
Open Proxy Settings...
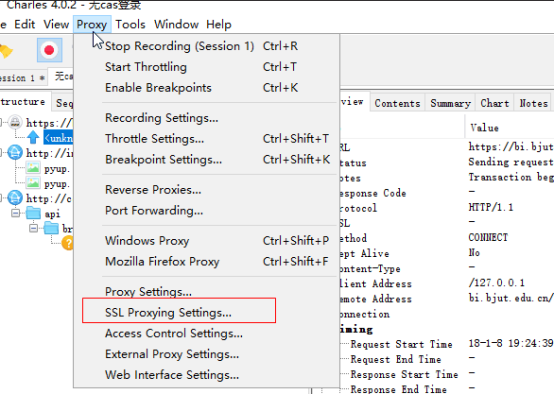click(206, 292)
